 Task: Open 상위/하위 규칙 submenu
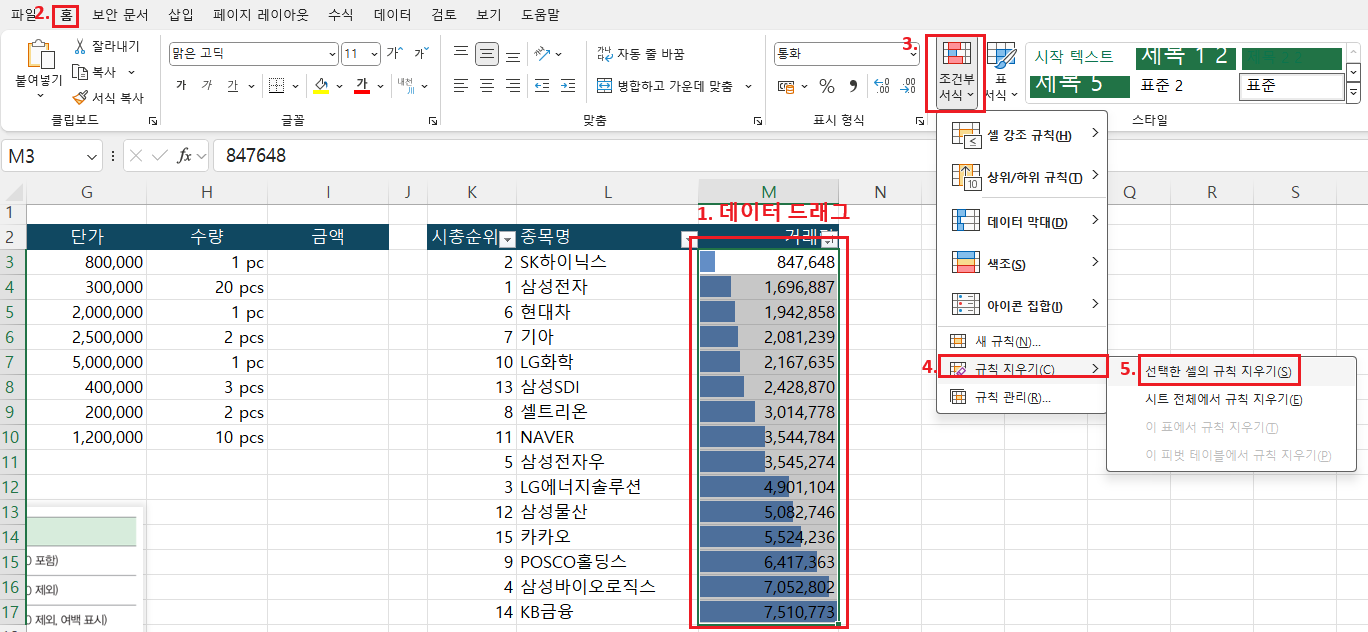1022,177
